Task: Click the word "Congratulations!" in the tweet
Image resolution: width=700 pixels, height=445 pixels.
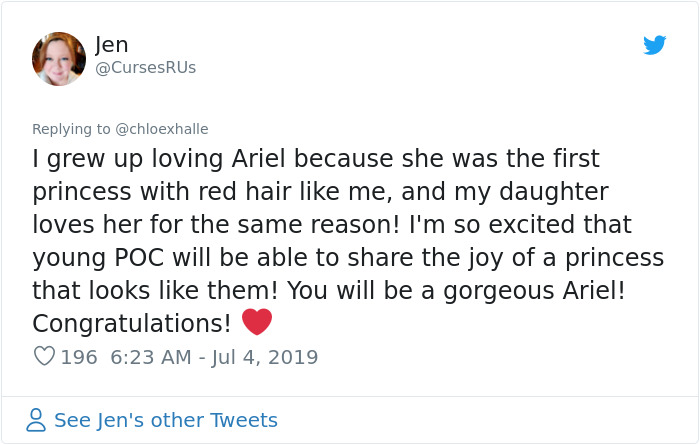Action: (x=132, y=323)
